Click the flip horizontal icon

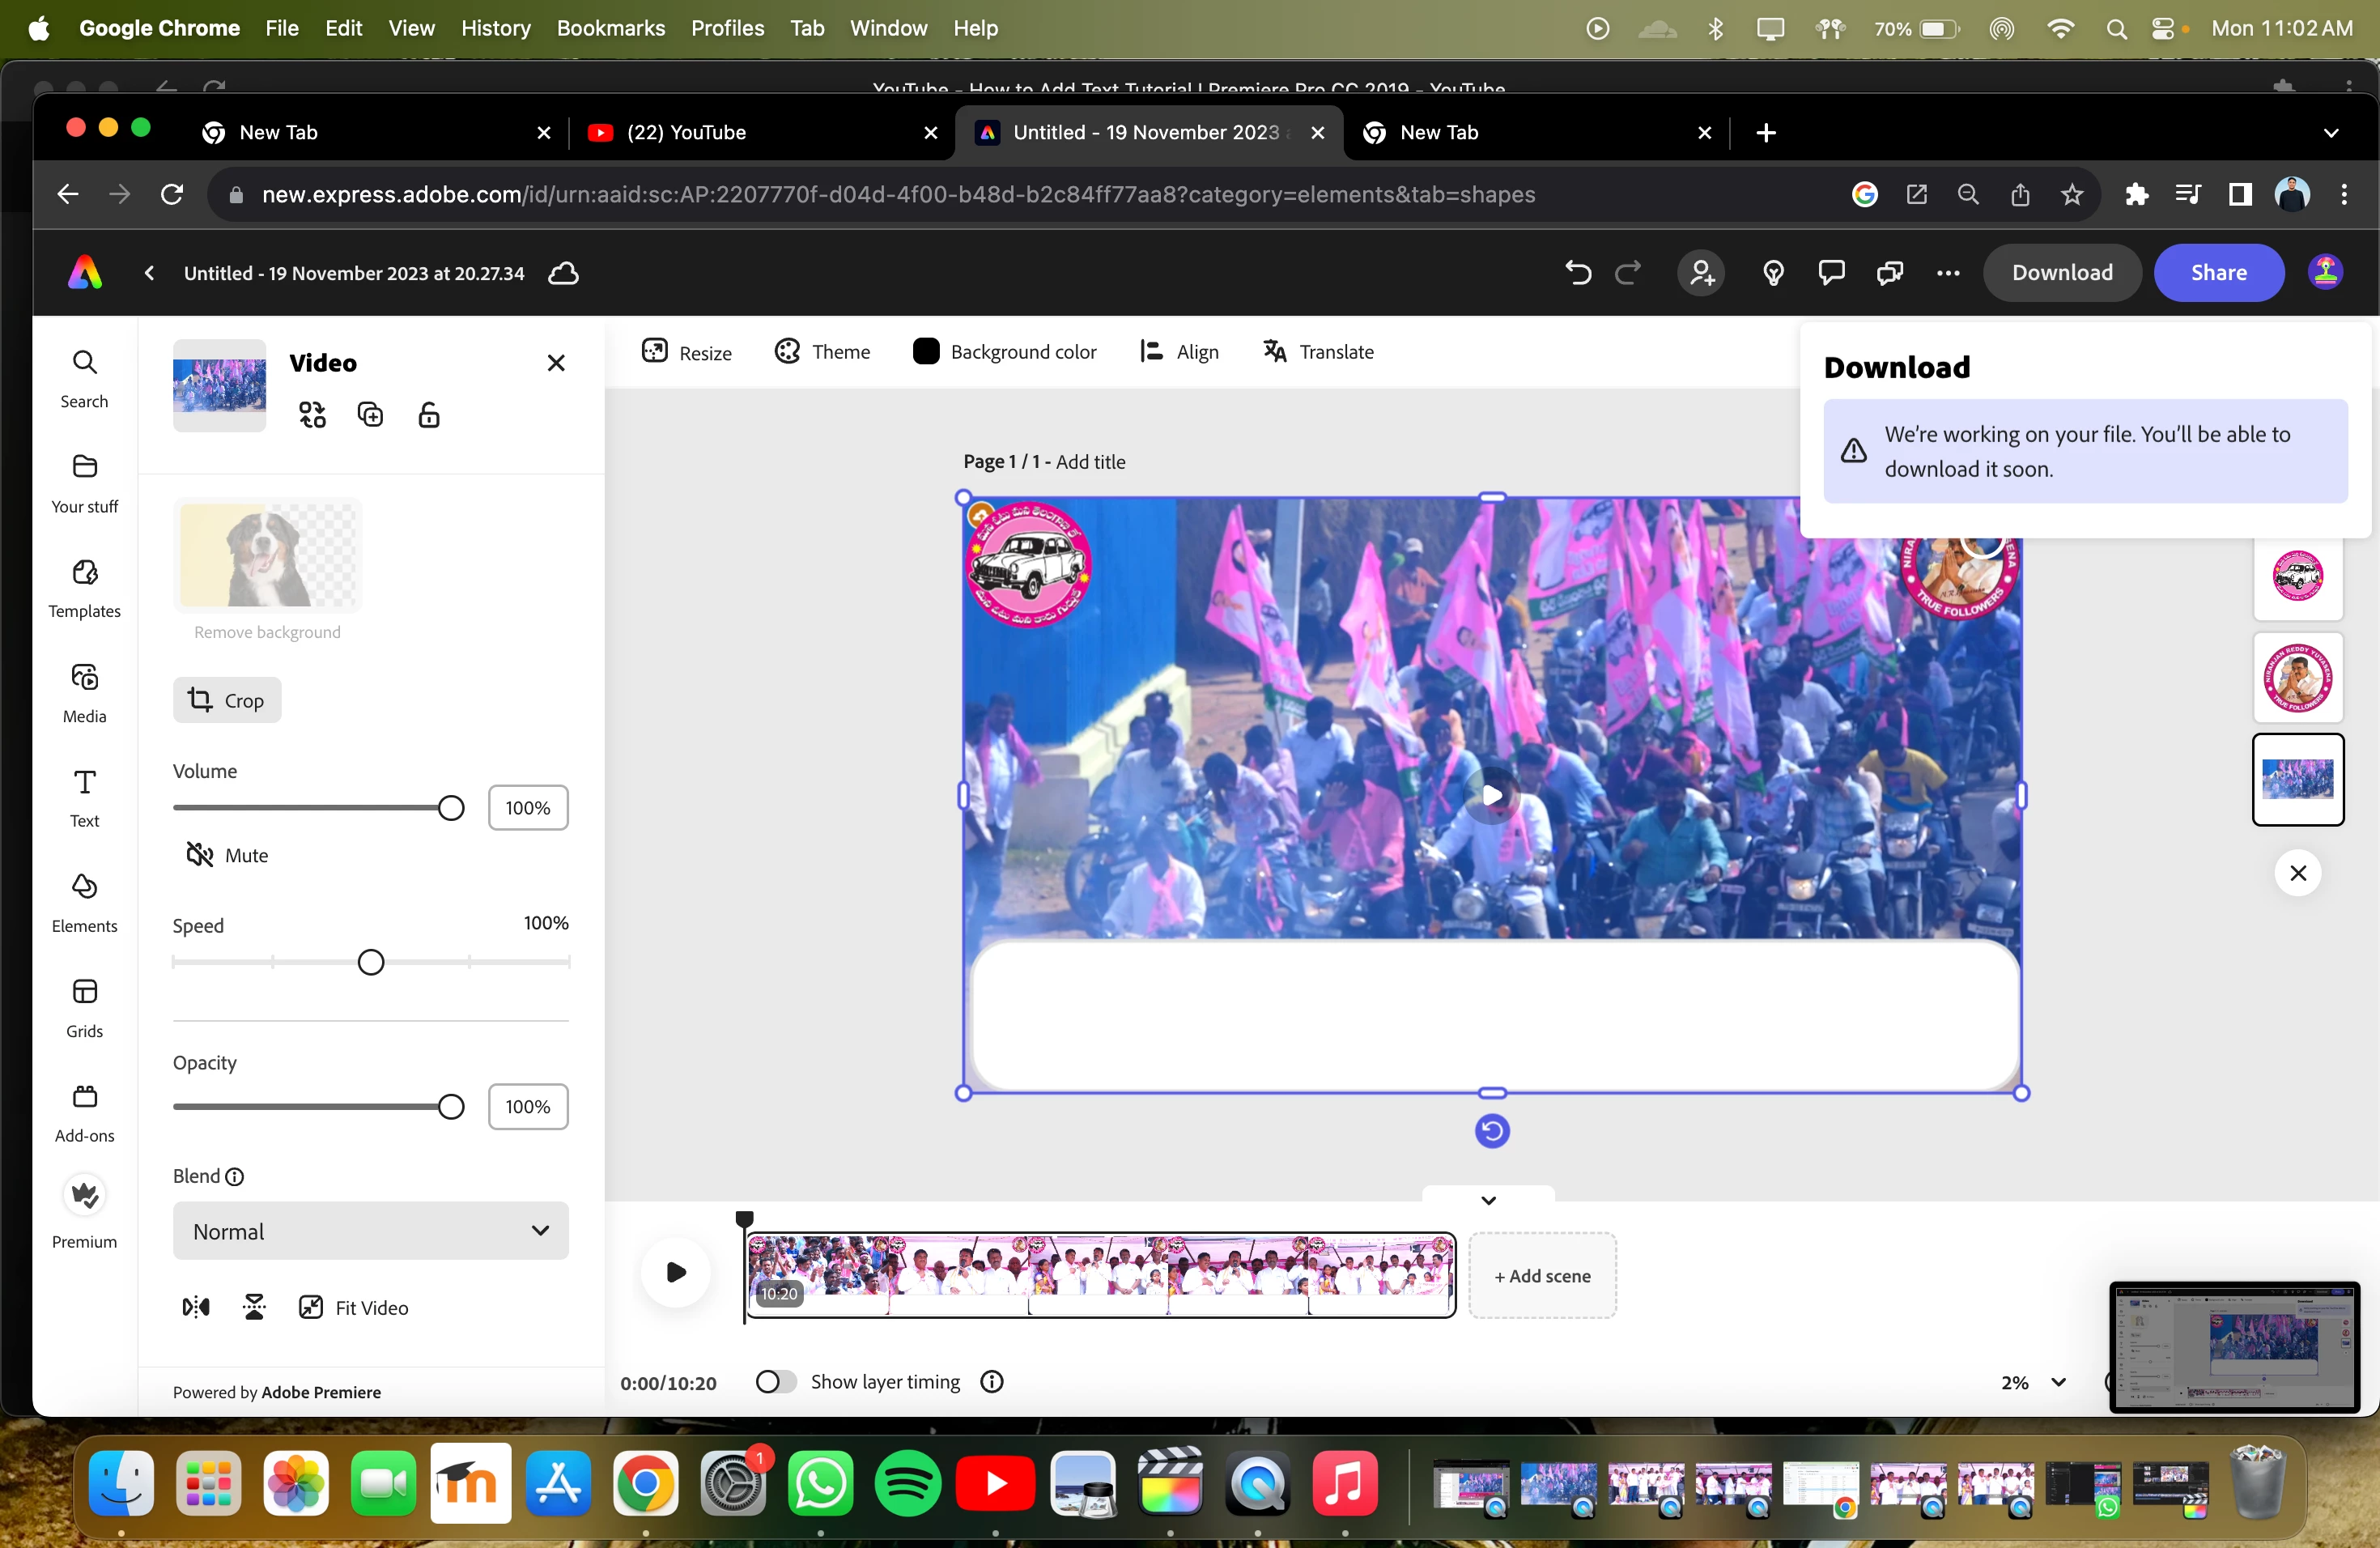[196, 1307]
